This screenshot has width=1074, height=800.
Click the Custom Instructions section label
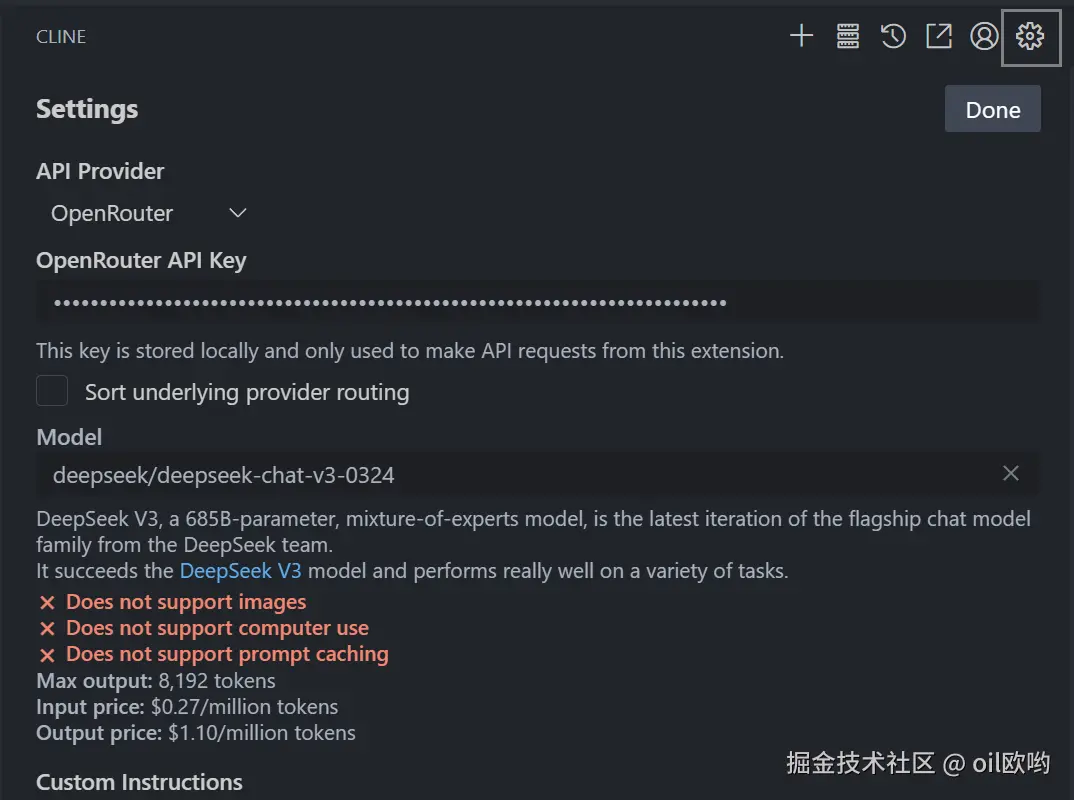[x=139, y=782]
